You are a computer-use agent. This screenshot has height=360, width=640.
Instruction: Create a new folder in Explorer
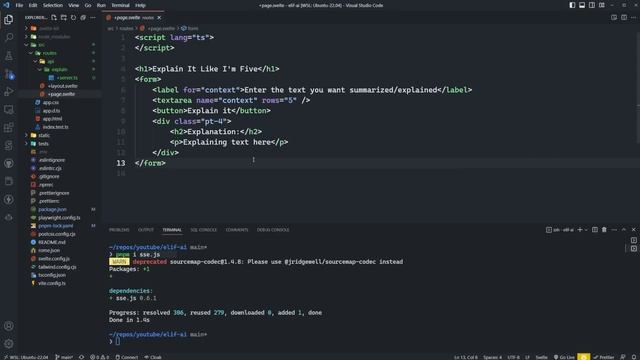pyautogui.click(x=64, y=18)
